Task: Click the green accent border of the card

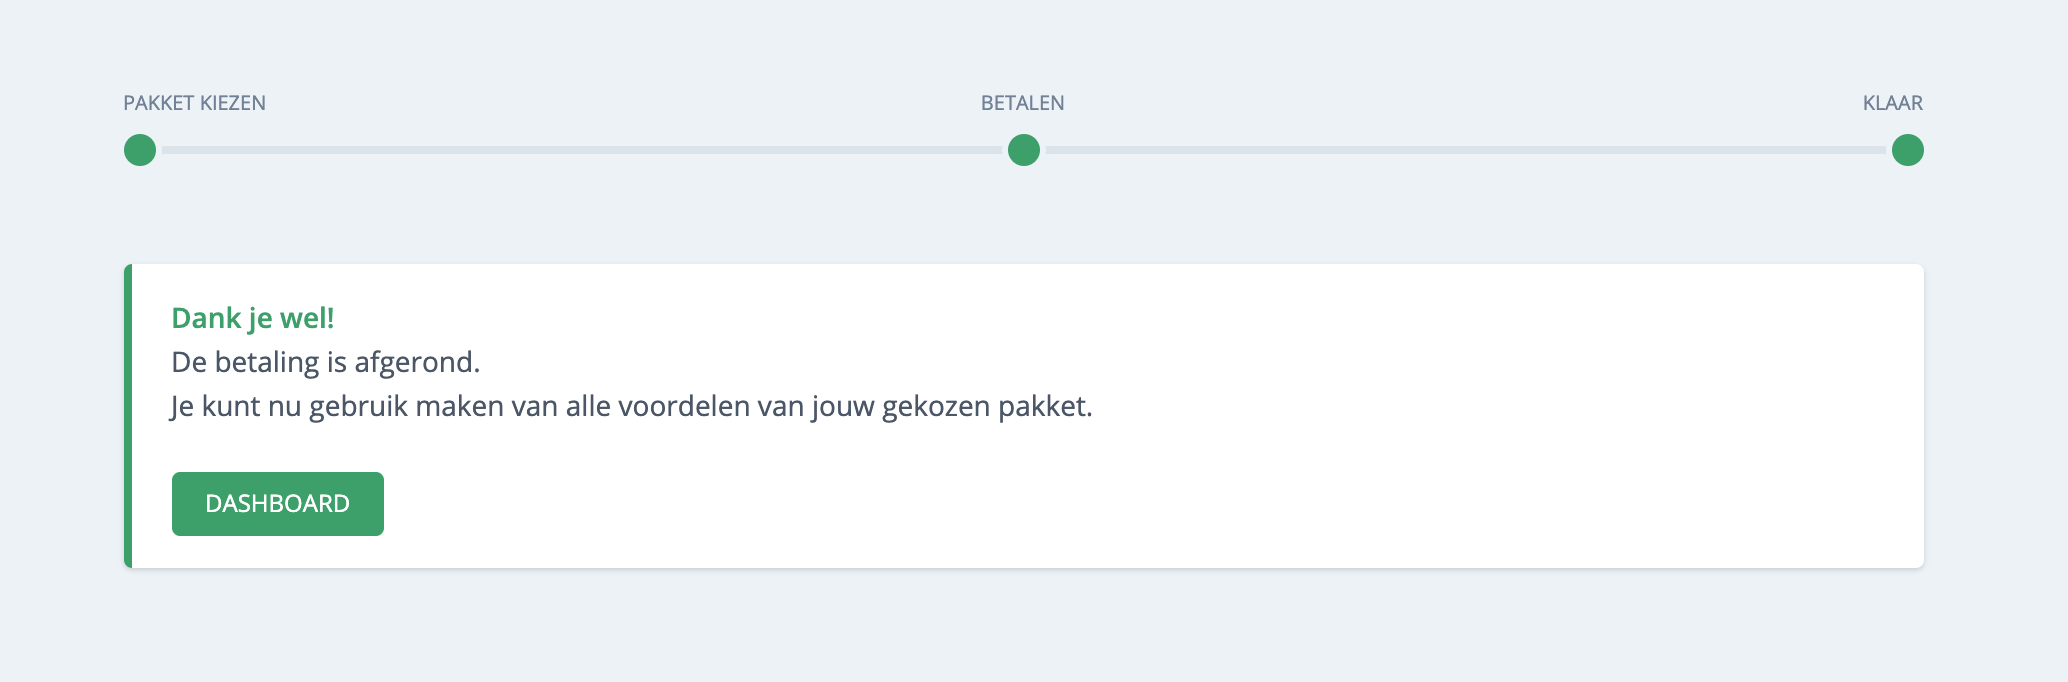Action: pos(128,416)
